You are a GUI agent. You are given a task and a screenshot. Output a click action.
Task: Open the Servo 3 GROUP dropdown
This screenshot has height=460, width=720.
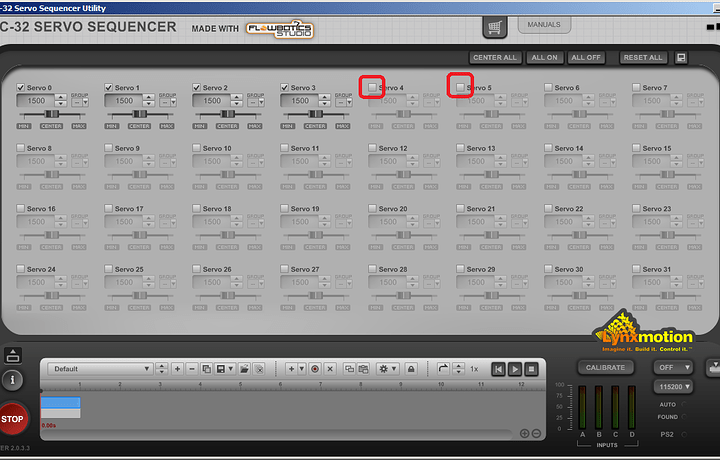point(343,102)
